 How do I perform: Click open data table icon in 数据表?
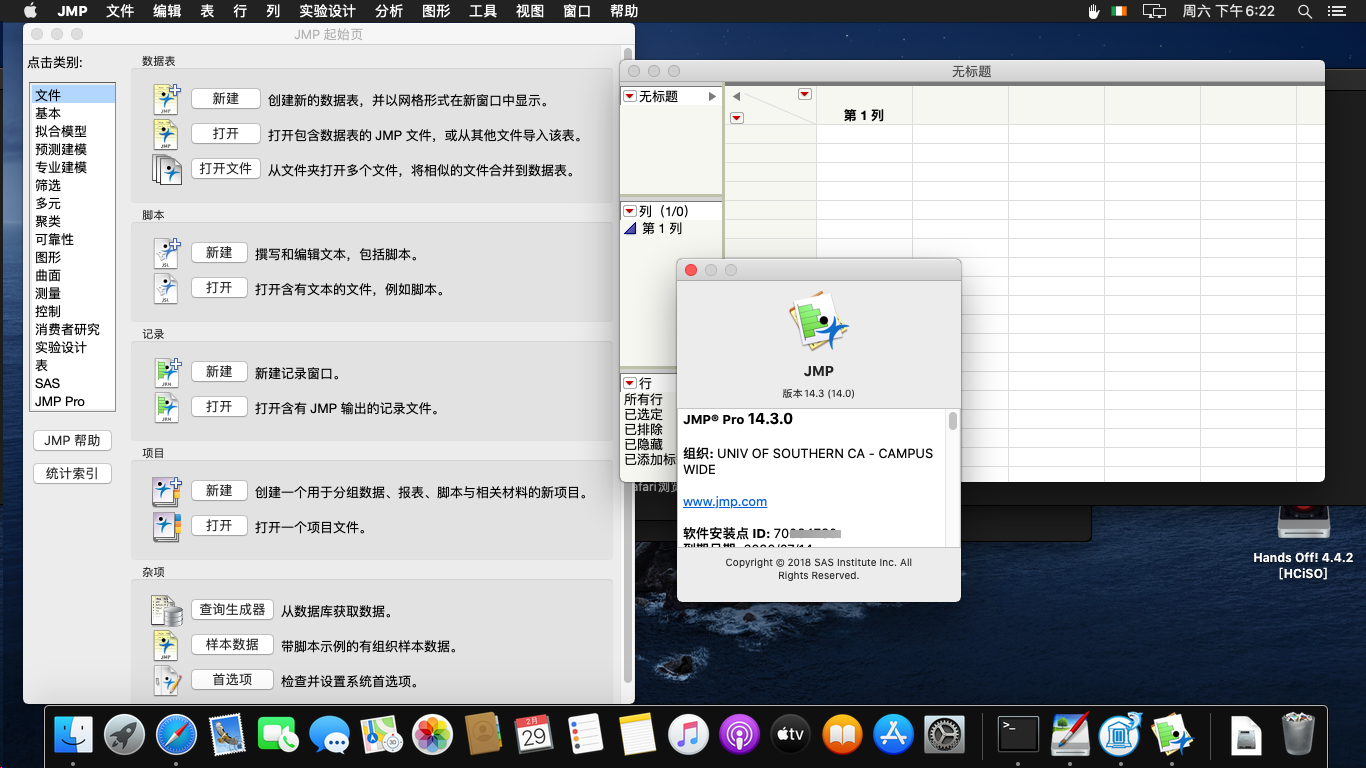click(x=166, y=134)
